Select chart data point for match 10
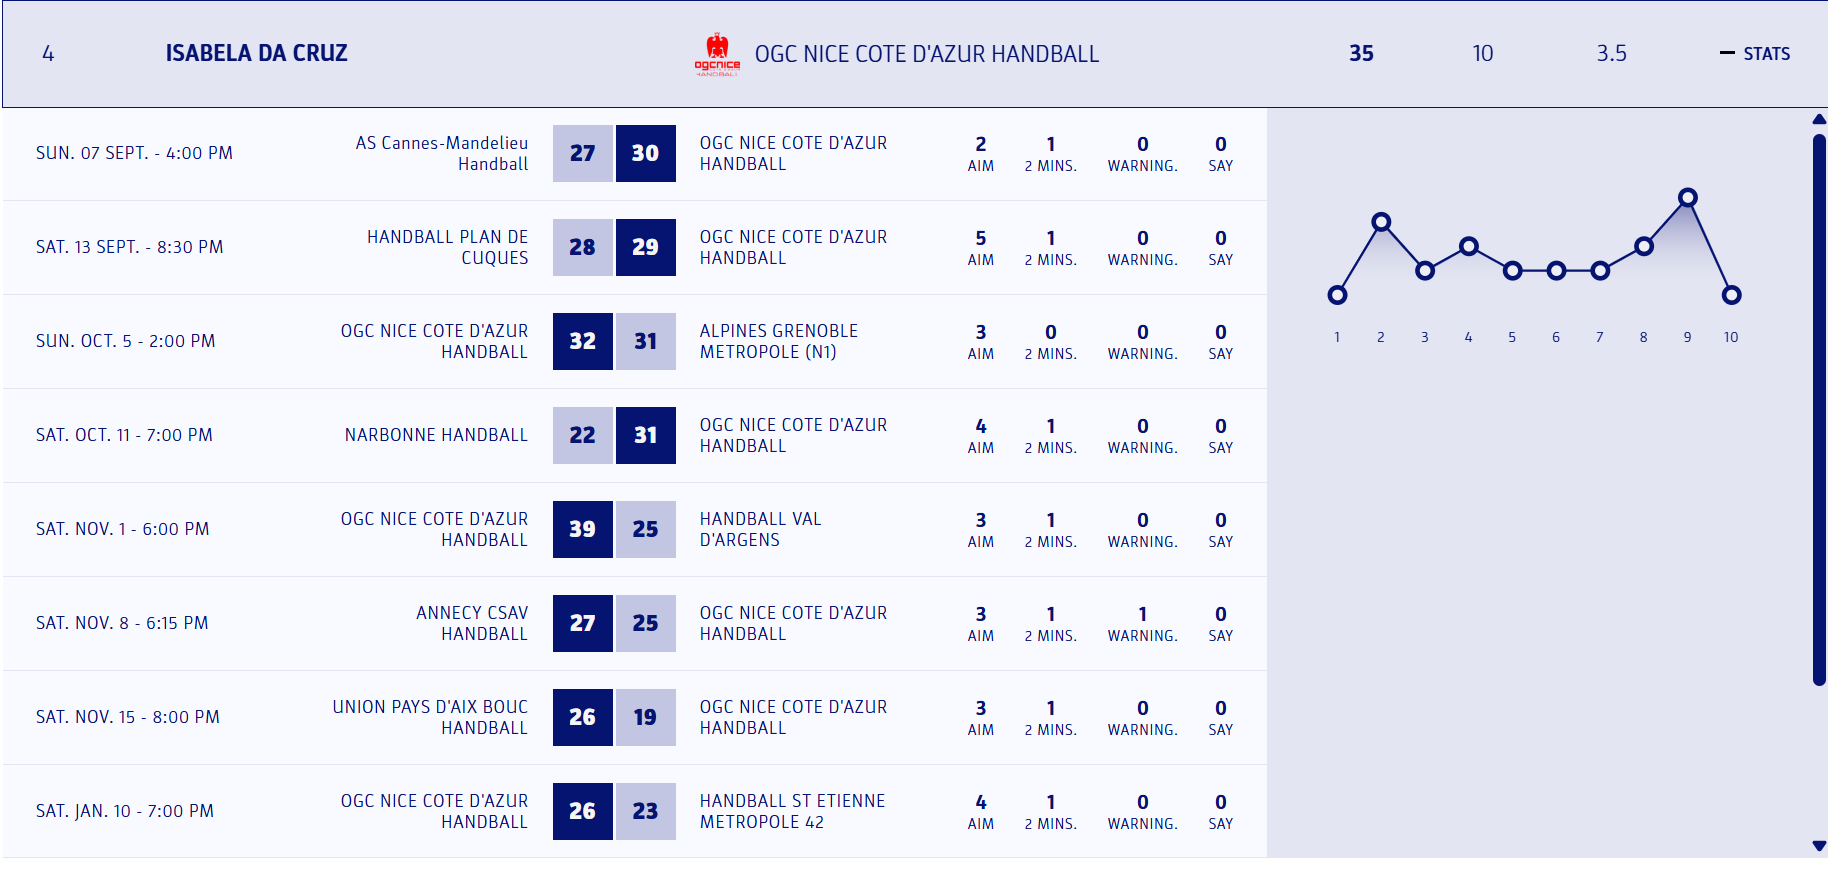This screenshot has width=1828, height=886. coord(1732,295)
